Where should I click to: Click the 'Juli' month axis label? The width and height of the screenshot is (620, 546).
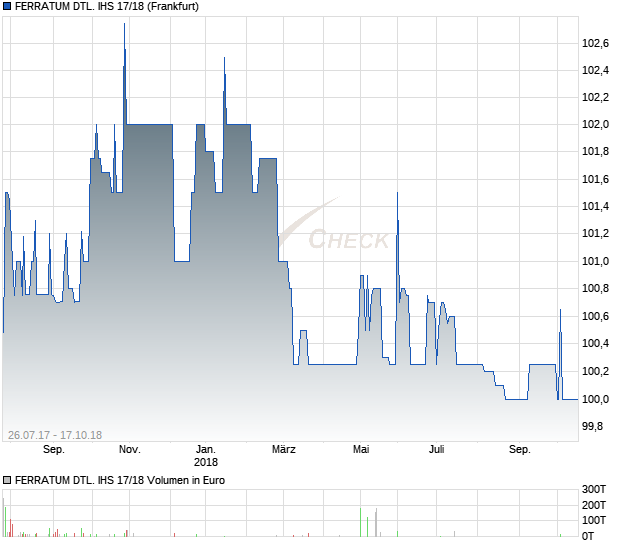point(437,450)
